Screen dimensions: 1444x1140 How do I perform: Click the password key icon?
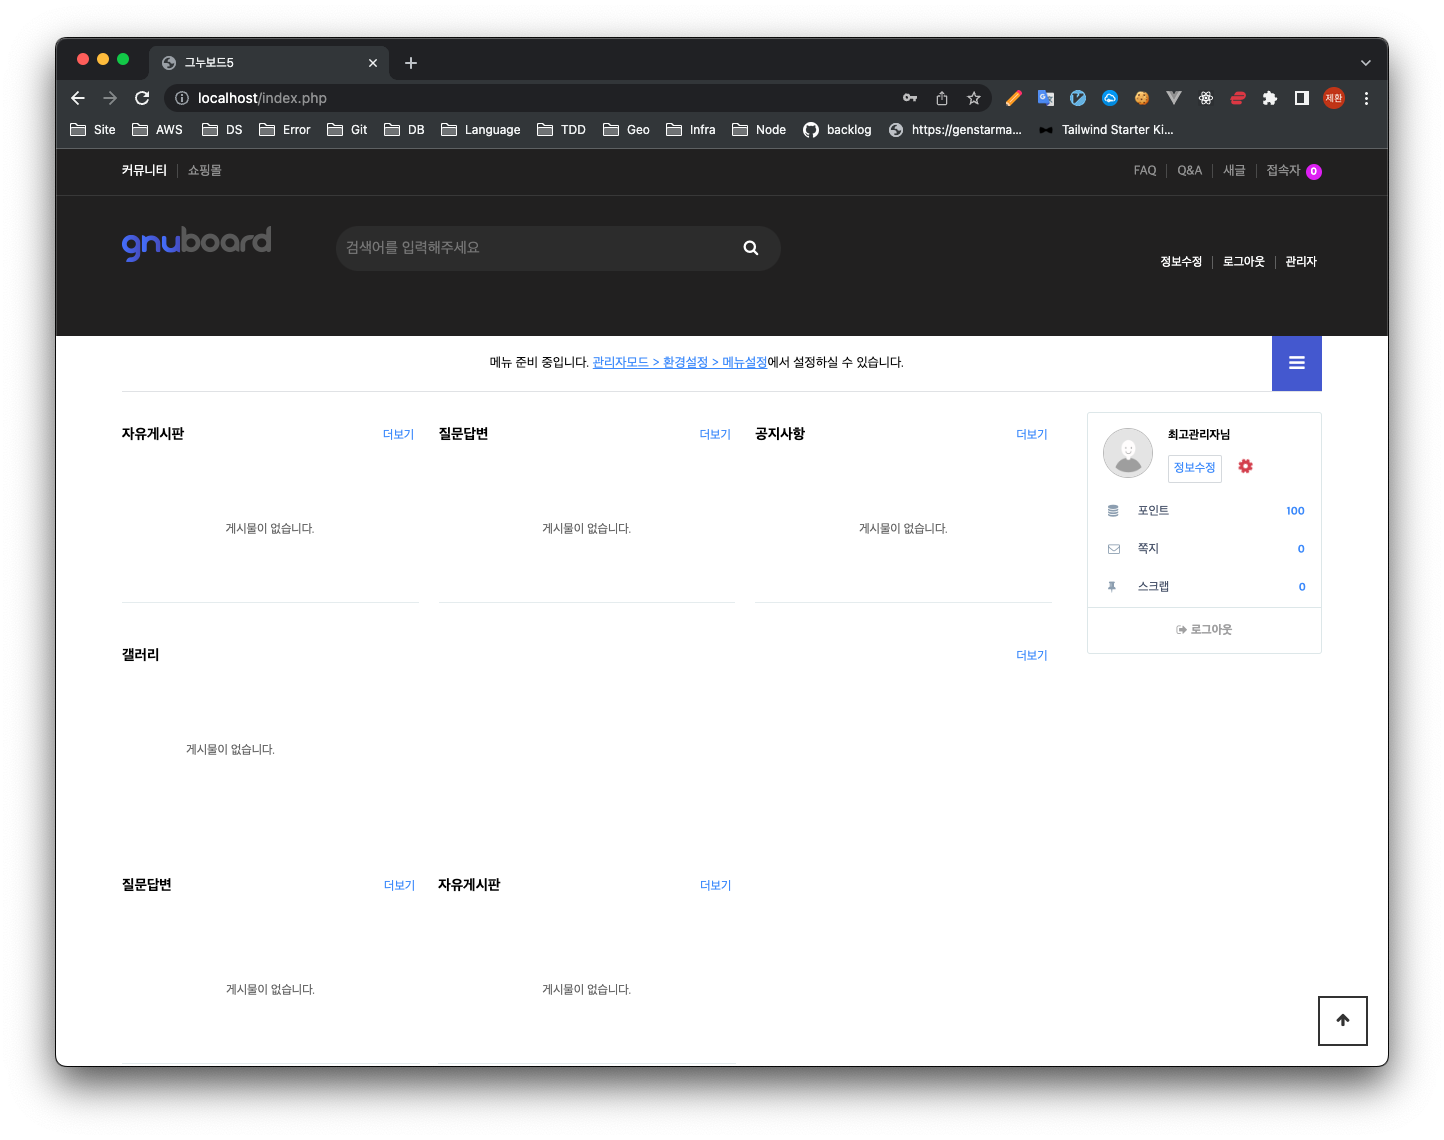(x=910, y=98)
